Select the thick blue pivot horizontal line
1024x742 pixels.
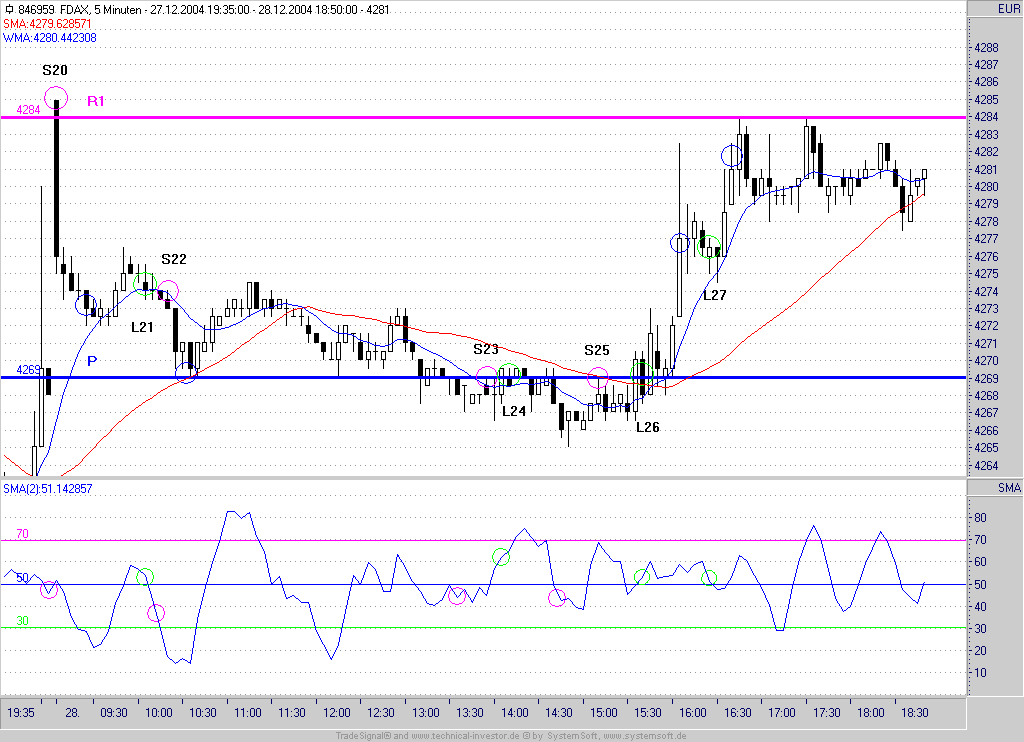tap(483, 378)
